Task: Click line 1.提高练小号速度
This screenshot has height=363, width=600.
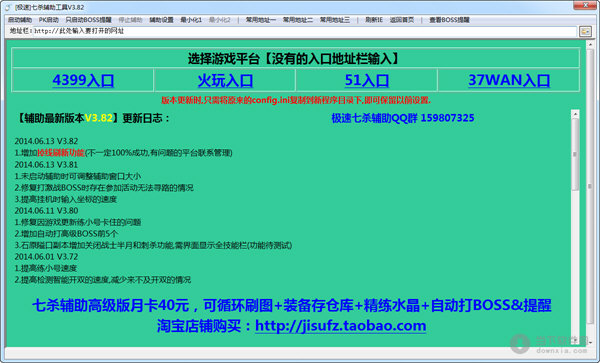Action: [x=46, y=268]
